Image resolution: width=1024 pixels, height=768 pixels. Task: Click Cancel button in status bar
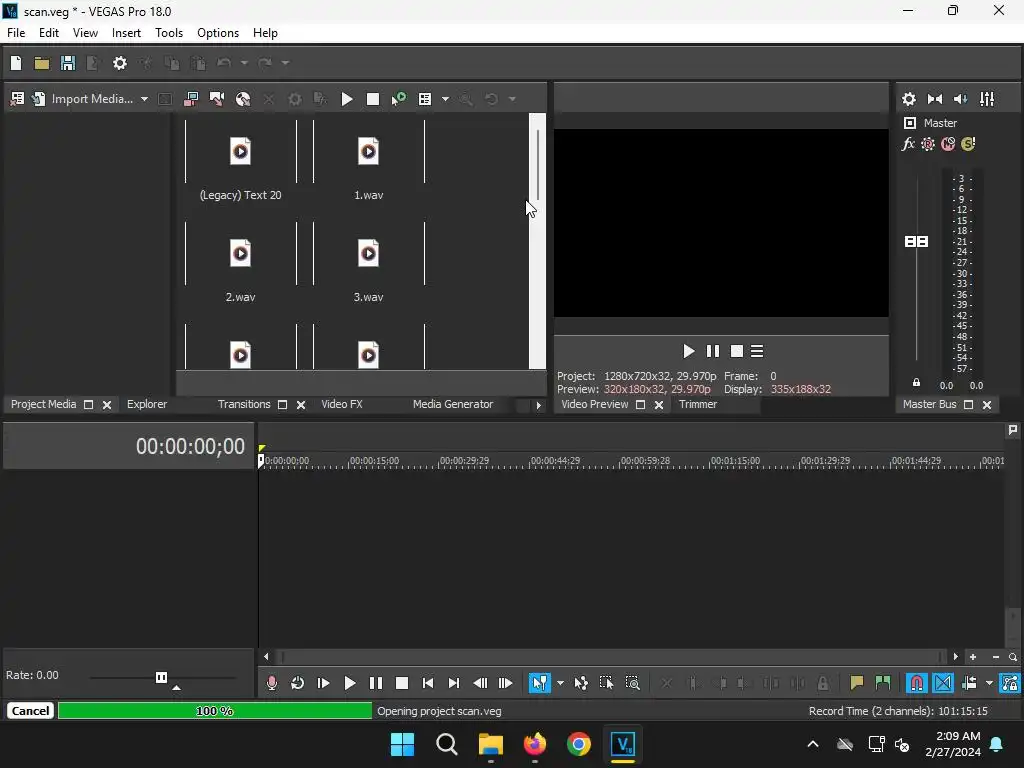point(30,711)
